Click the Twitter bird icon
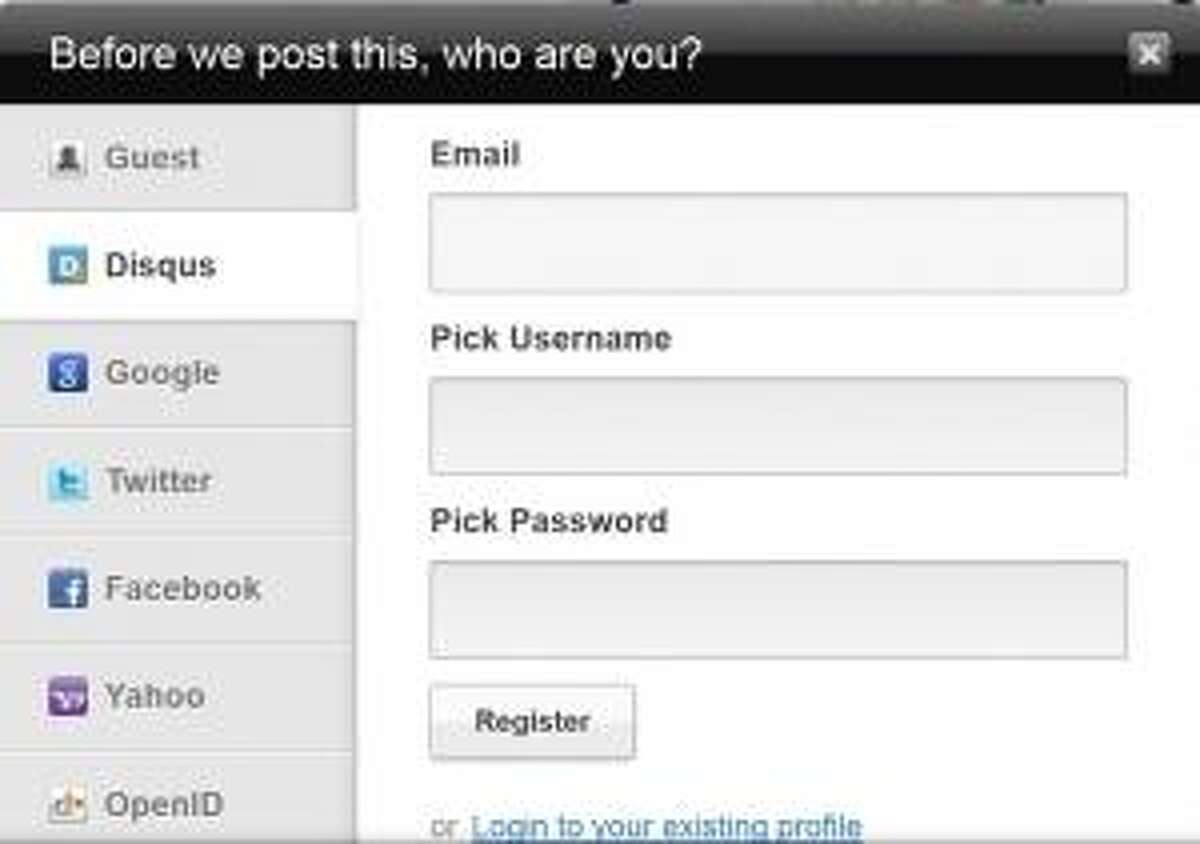This screenshot has width=1200, height=844. pyautogui.click(x=67, y=481)
